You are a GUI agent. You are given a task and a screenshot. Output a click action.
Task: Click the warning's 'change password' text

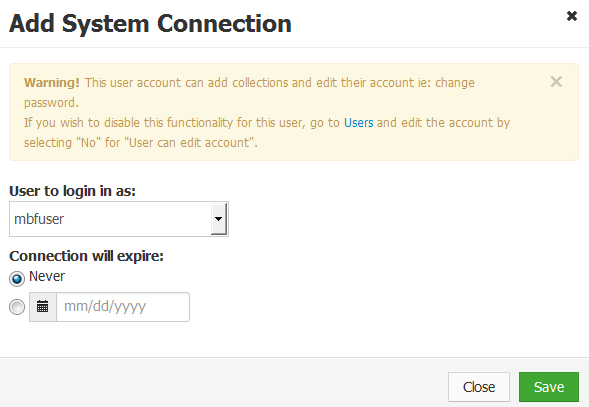click(x=455, y=83)
